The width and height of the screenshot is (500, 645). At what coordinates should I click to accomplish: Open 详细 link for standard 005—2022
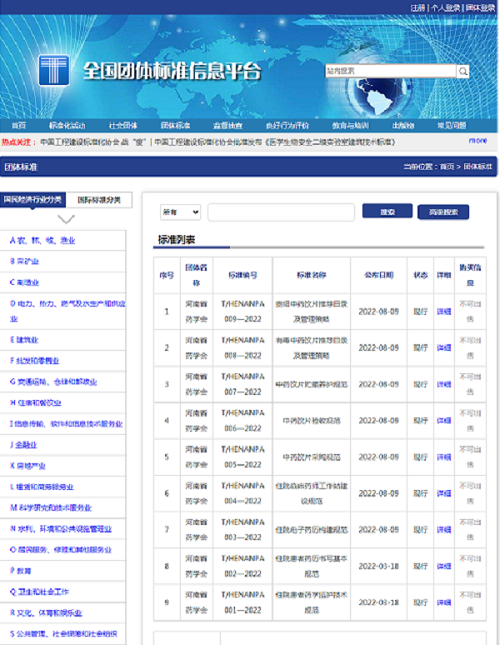pos(444,457)
